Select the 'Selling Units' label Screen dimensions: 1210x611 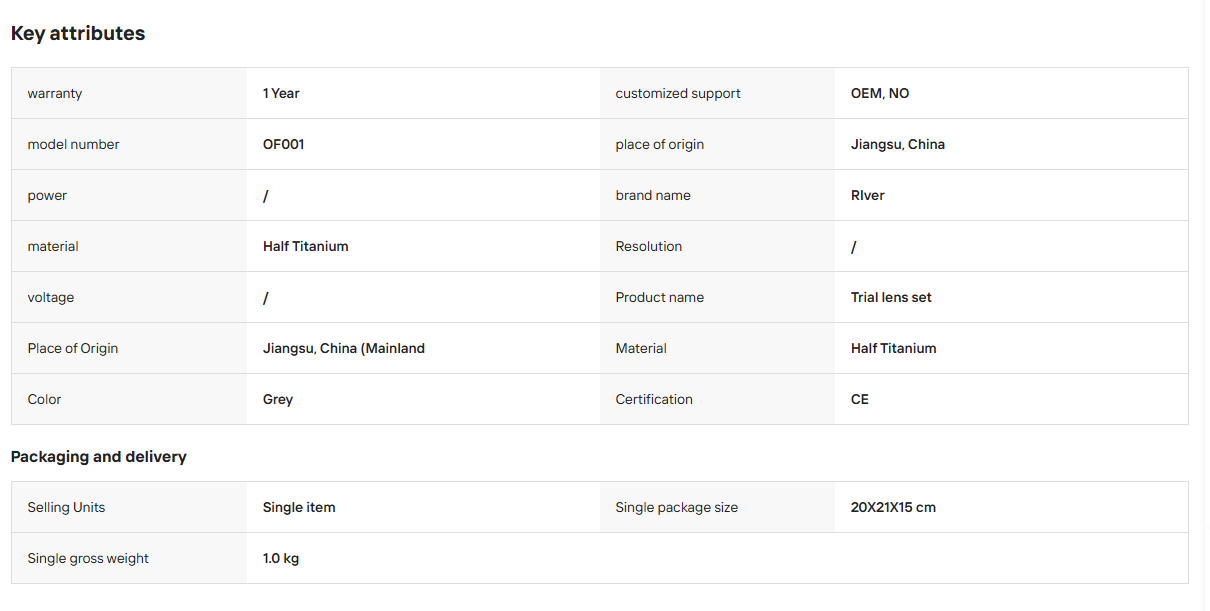click(x=66, y=507)
